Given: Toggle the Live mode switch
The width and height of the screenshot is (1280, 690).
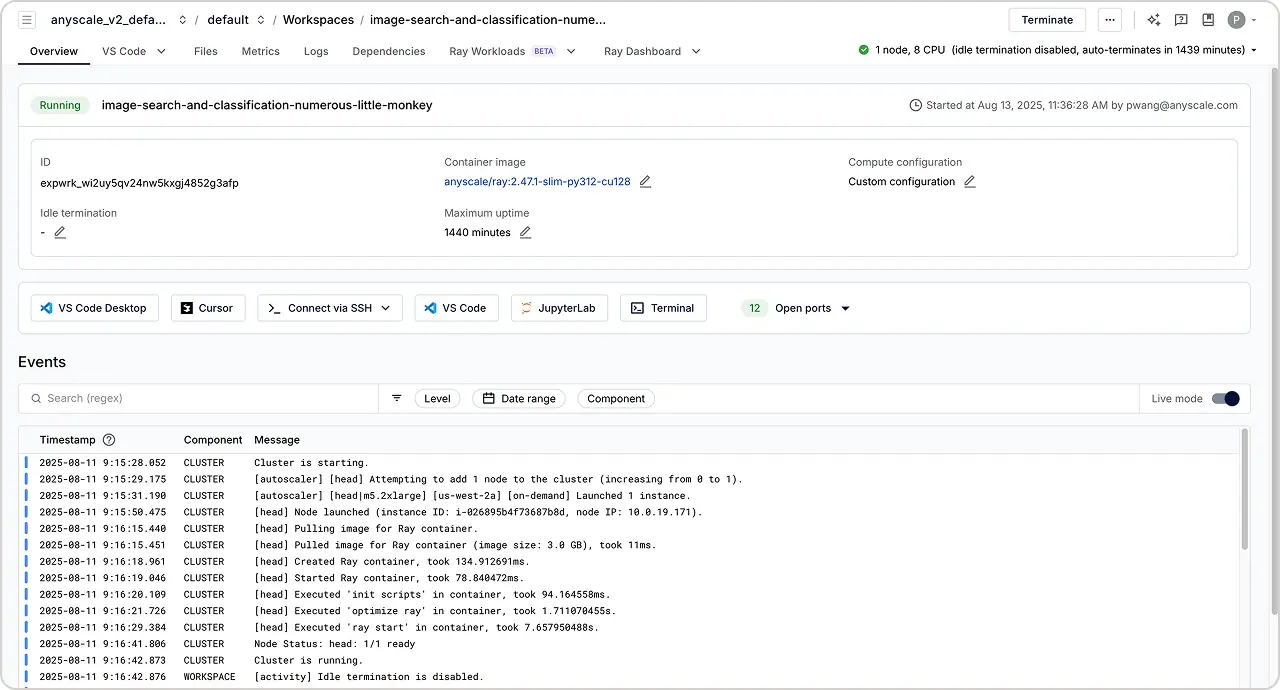Looking at the screenshot, I should tap(1225, 398).
